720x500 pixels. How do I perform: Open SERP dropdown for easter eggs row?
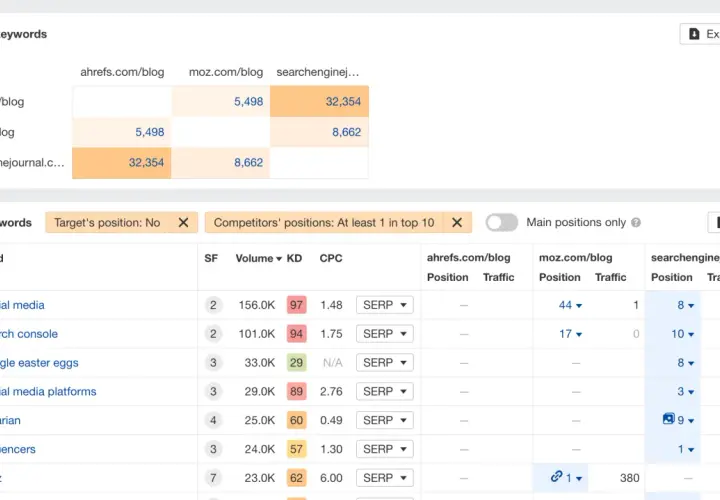click(x=385, y=363)
